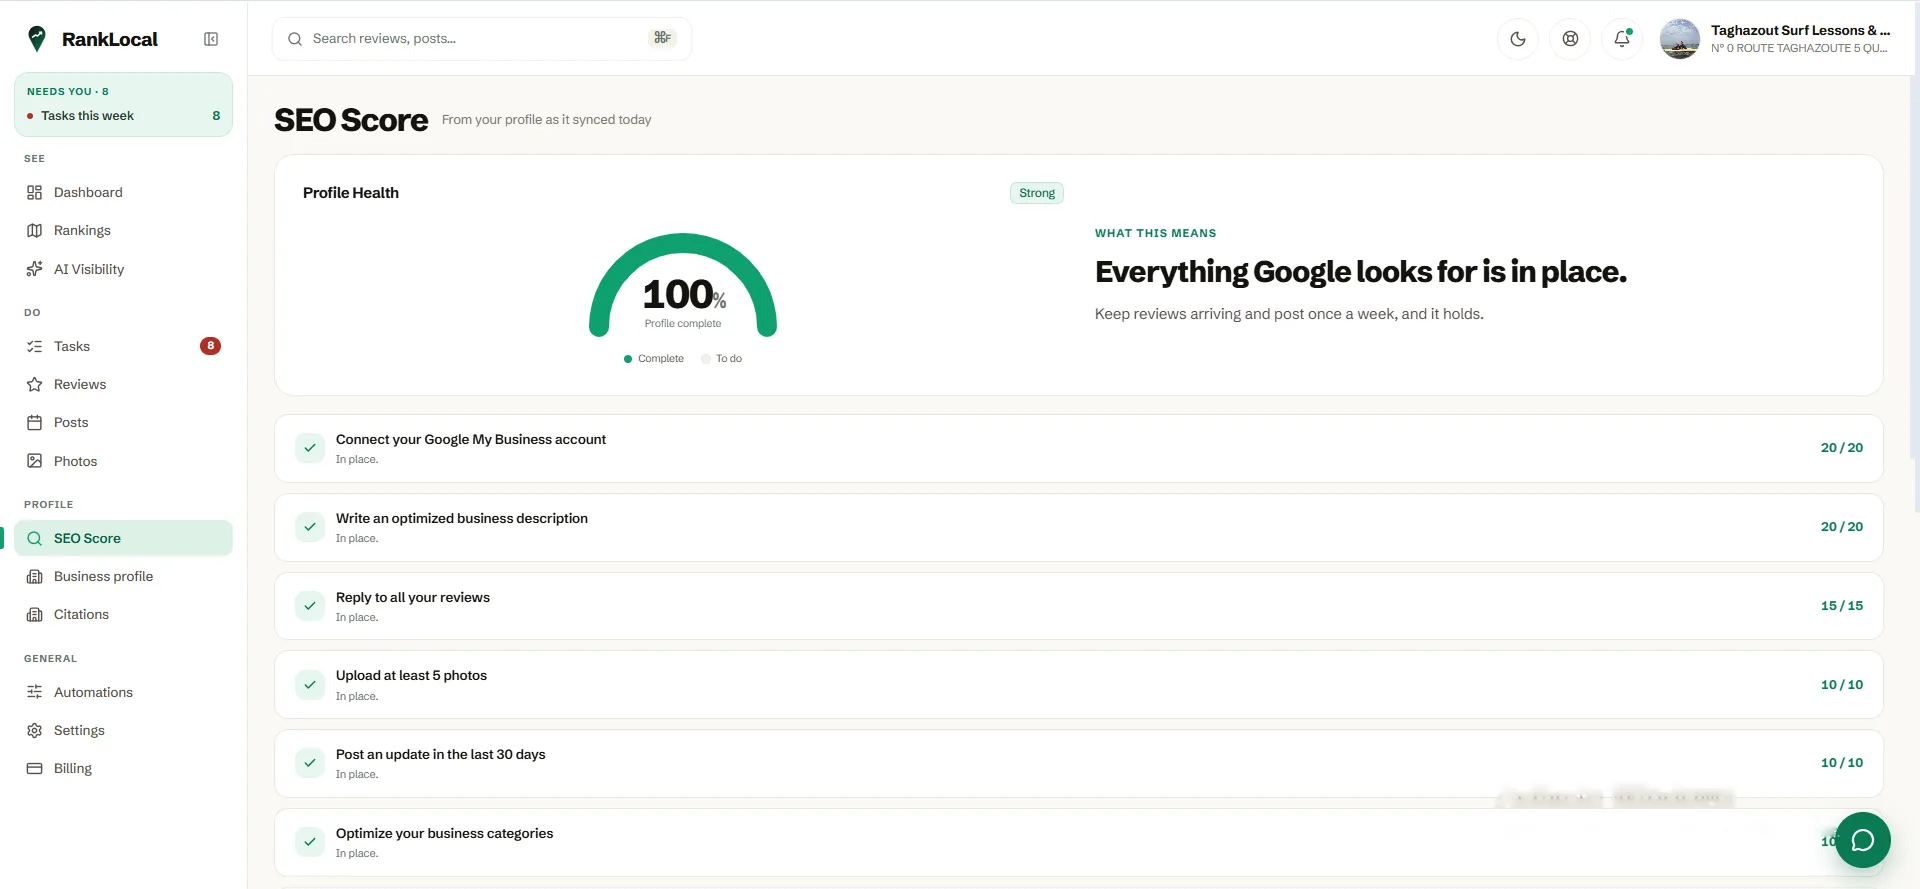Click the Automations sliders icon

[x=35, y=692]
